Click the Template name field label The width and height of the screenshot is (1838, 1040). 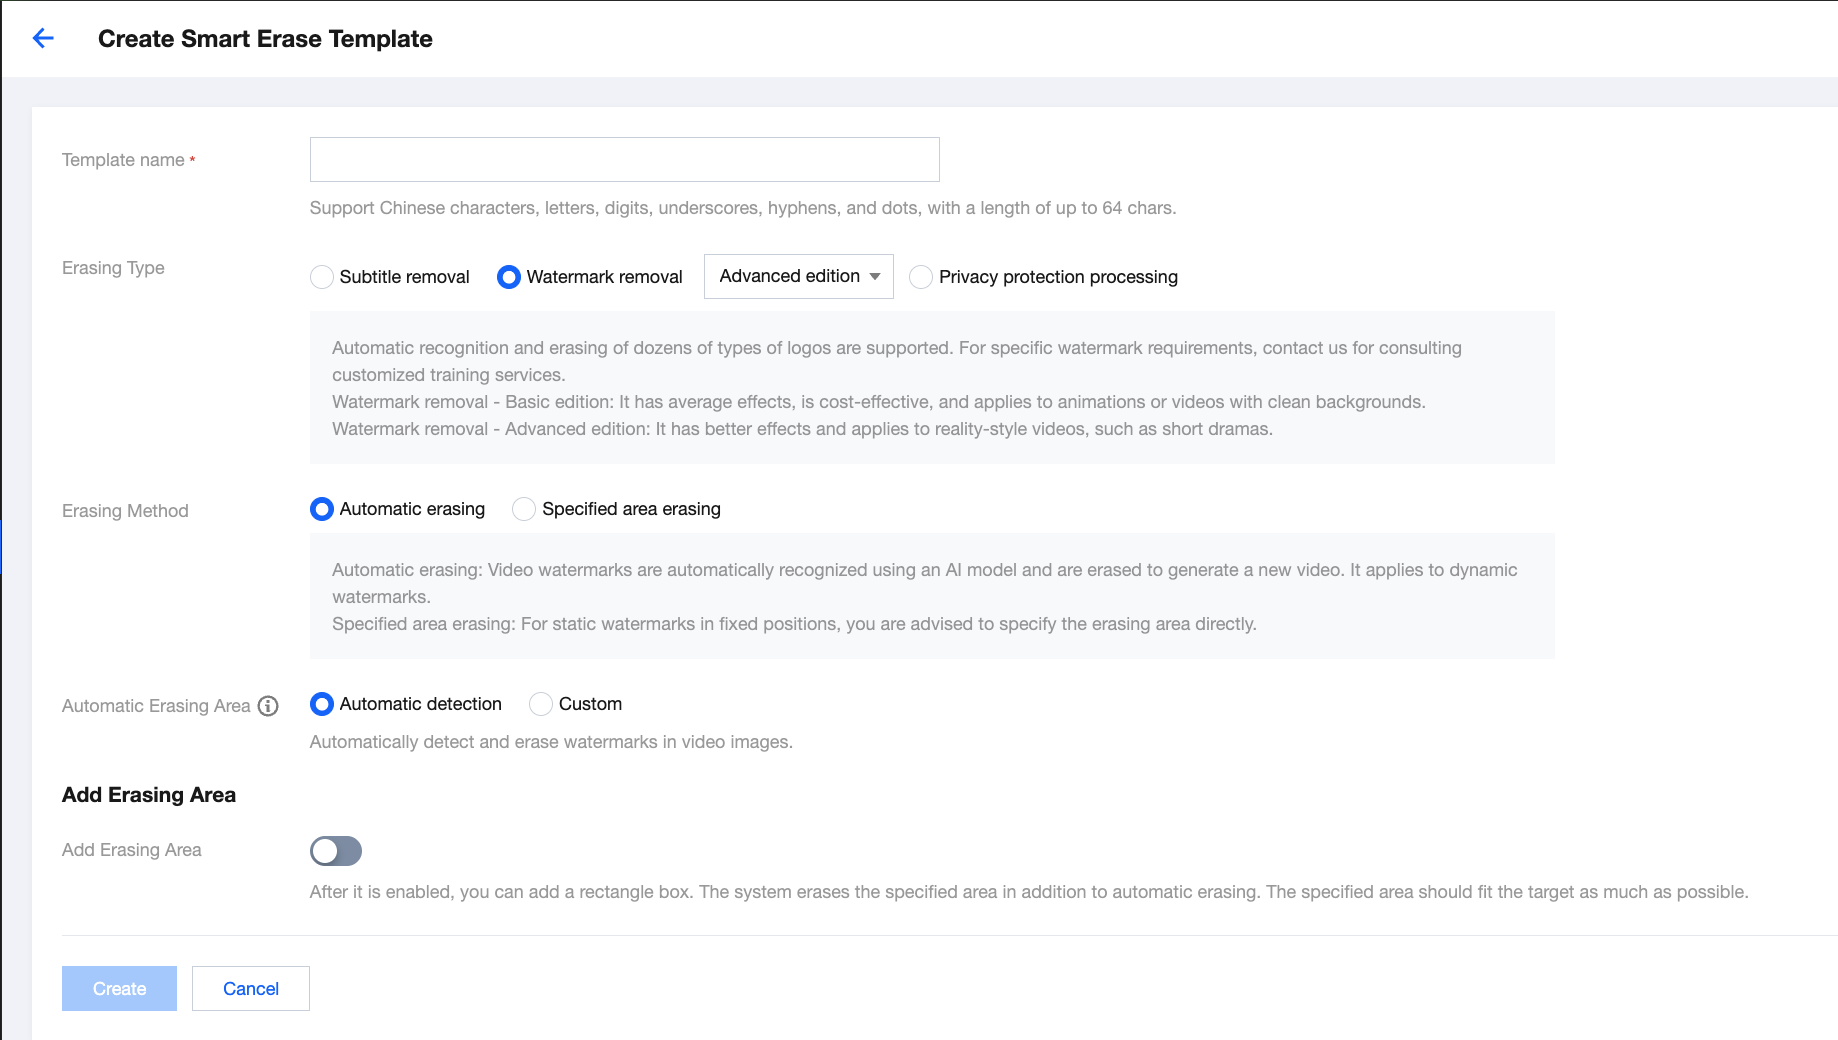[x=123, y=160]
